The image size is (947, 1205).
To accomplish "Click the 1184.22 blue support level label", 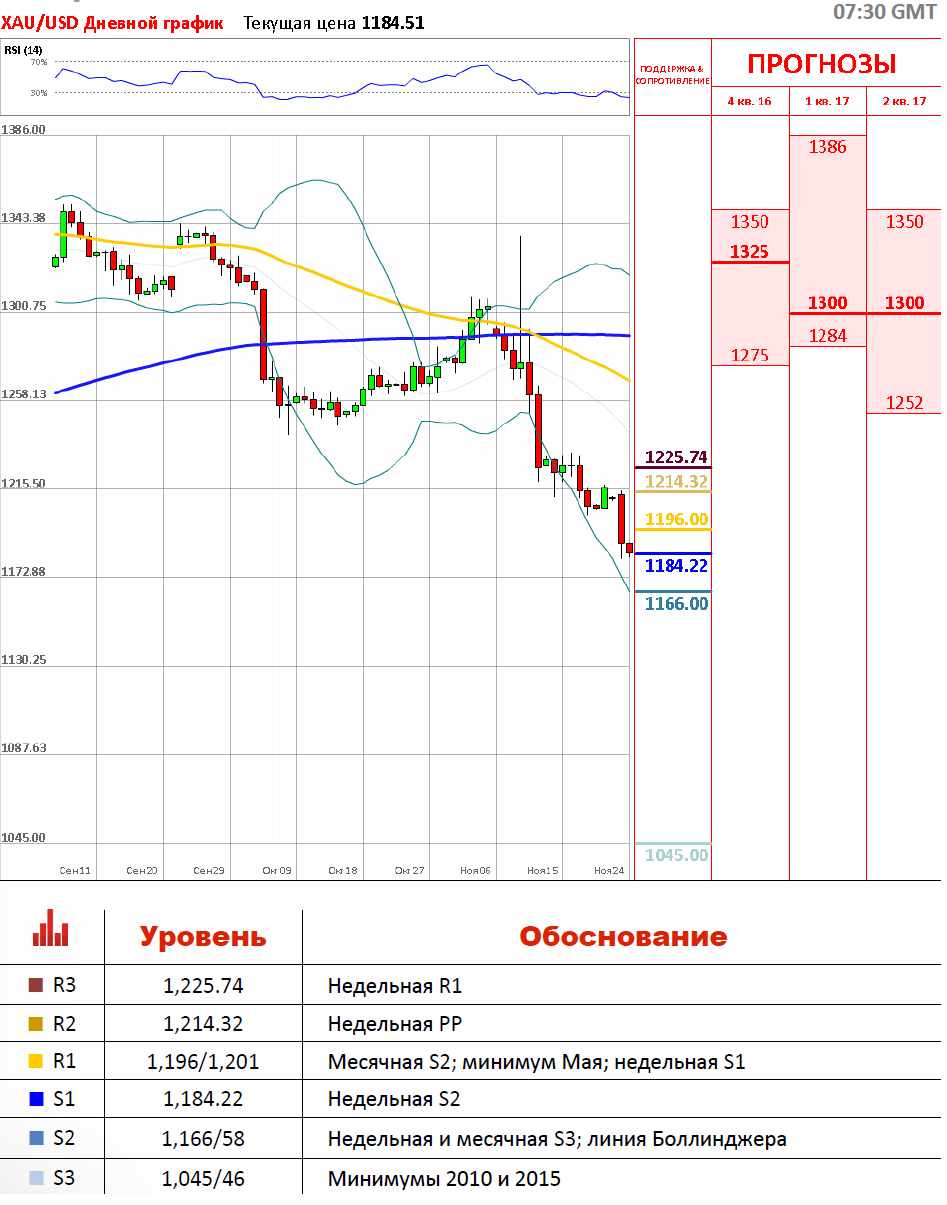I will click(676, 566).
